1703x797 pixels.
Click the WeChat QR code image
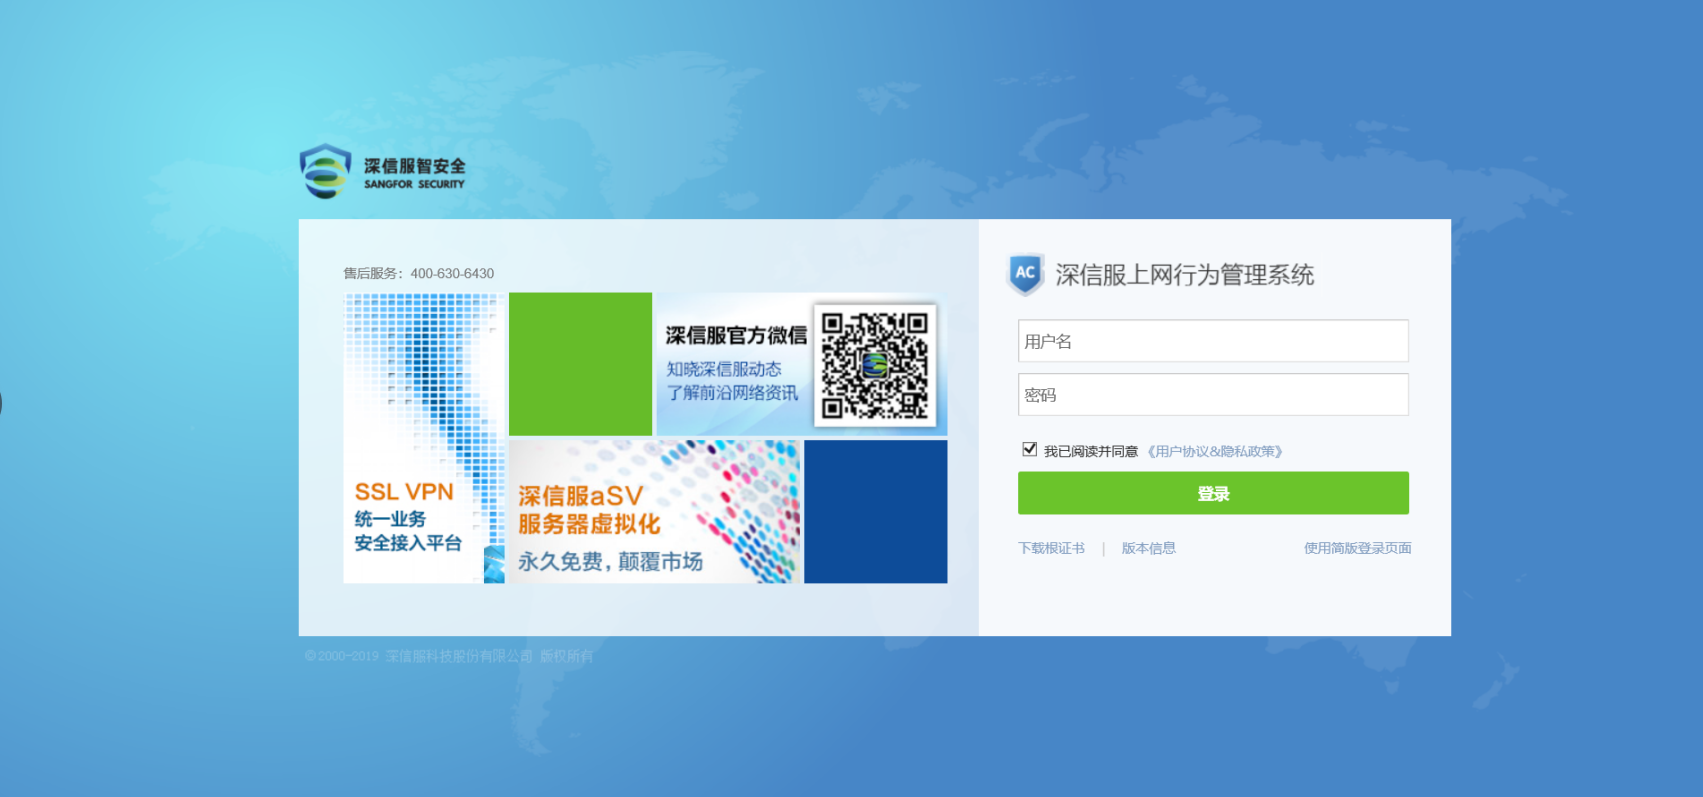[875, 365]
